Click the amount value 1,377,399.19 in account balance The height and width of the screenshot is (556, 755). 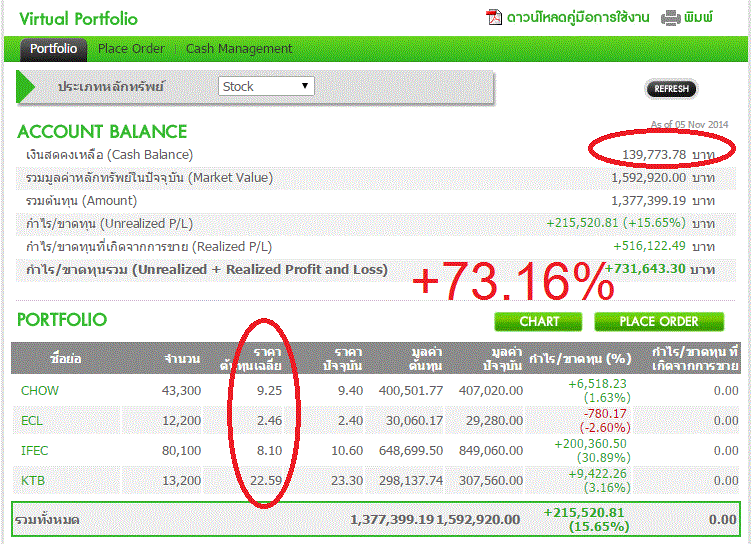coord(649,201)
